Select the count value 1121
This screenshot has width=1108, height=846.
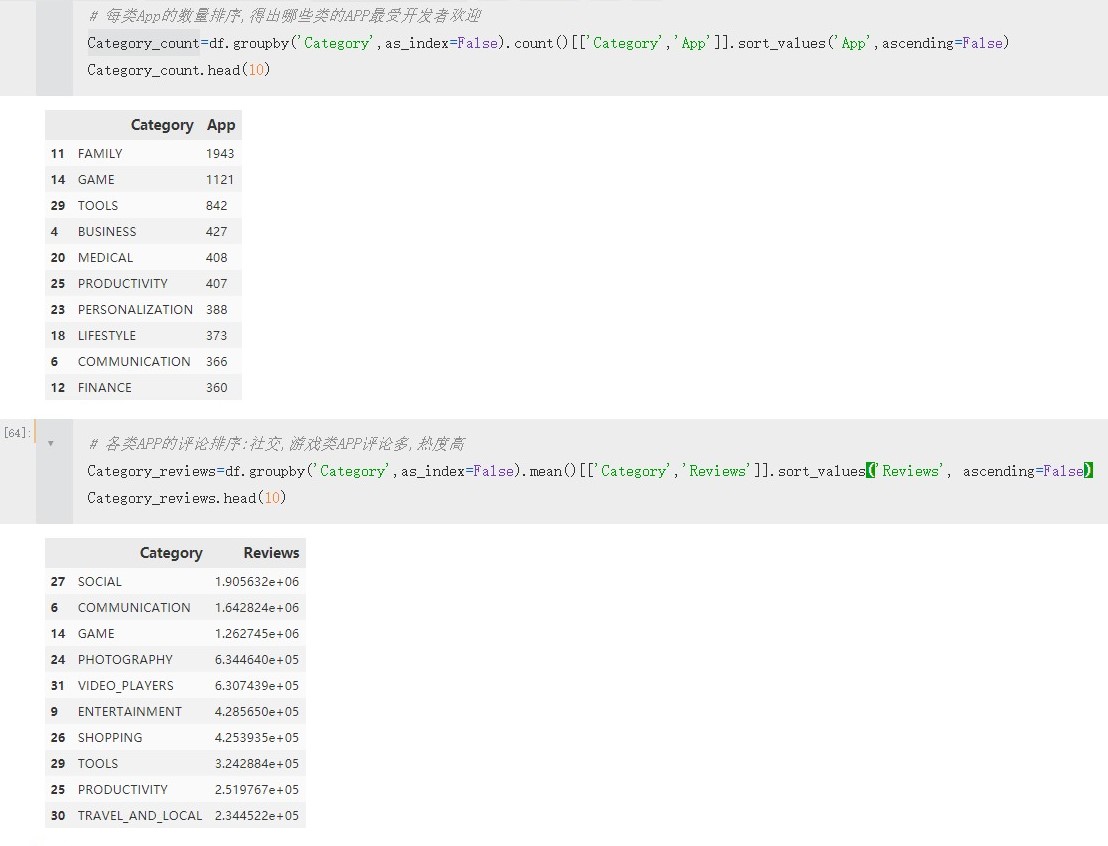[220, 180]
